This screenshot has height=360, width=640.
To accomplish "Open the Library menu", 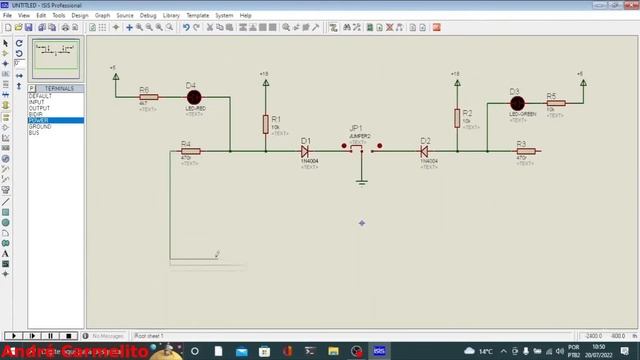I will (171, 15).
